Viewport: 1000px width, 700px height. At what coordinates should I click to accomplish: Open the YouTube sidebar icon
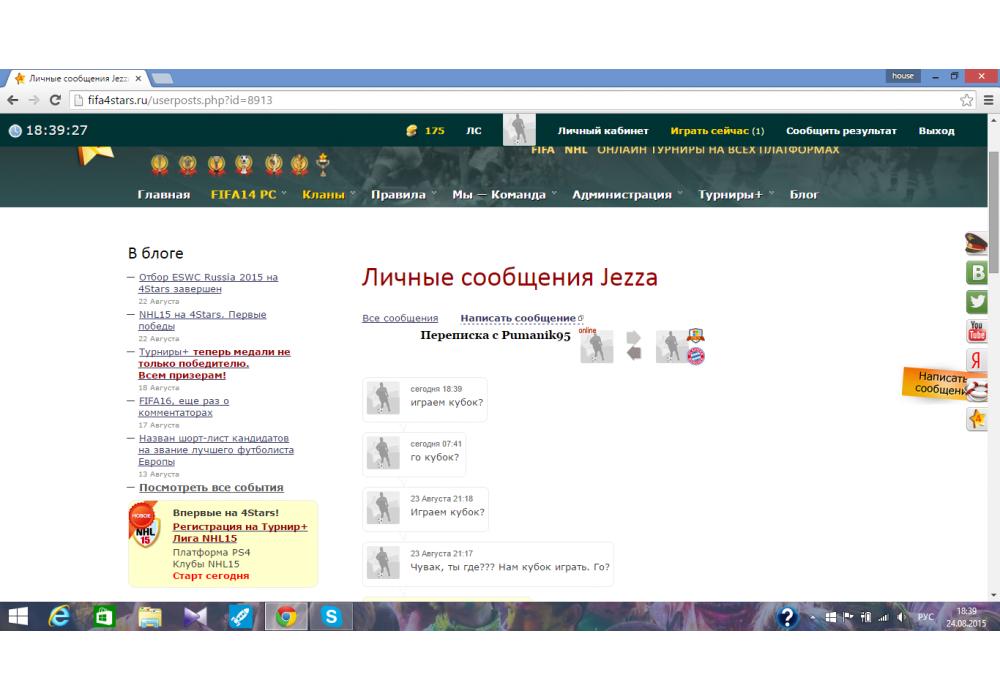coord(977,331)
